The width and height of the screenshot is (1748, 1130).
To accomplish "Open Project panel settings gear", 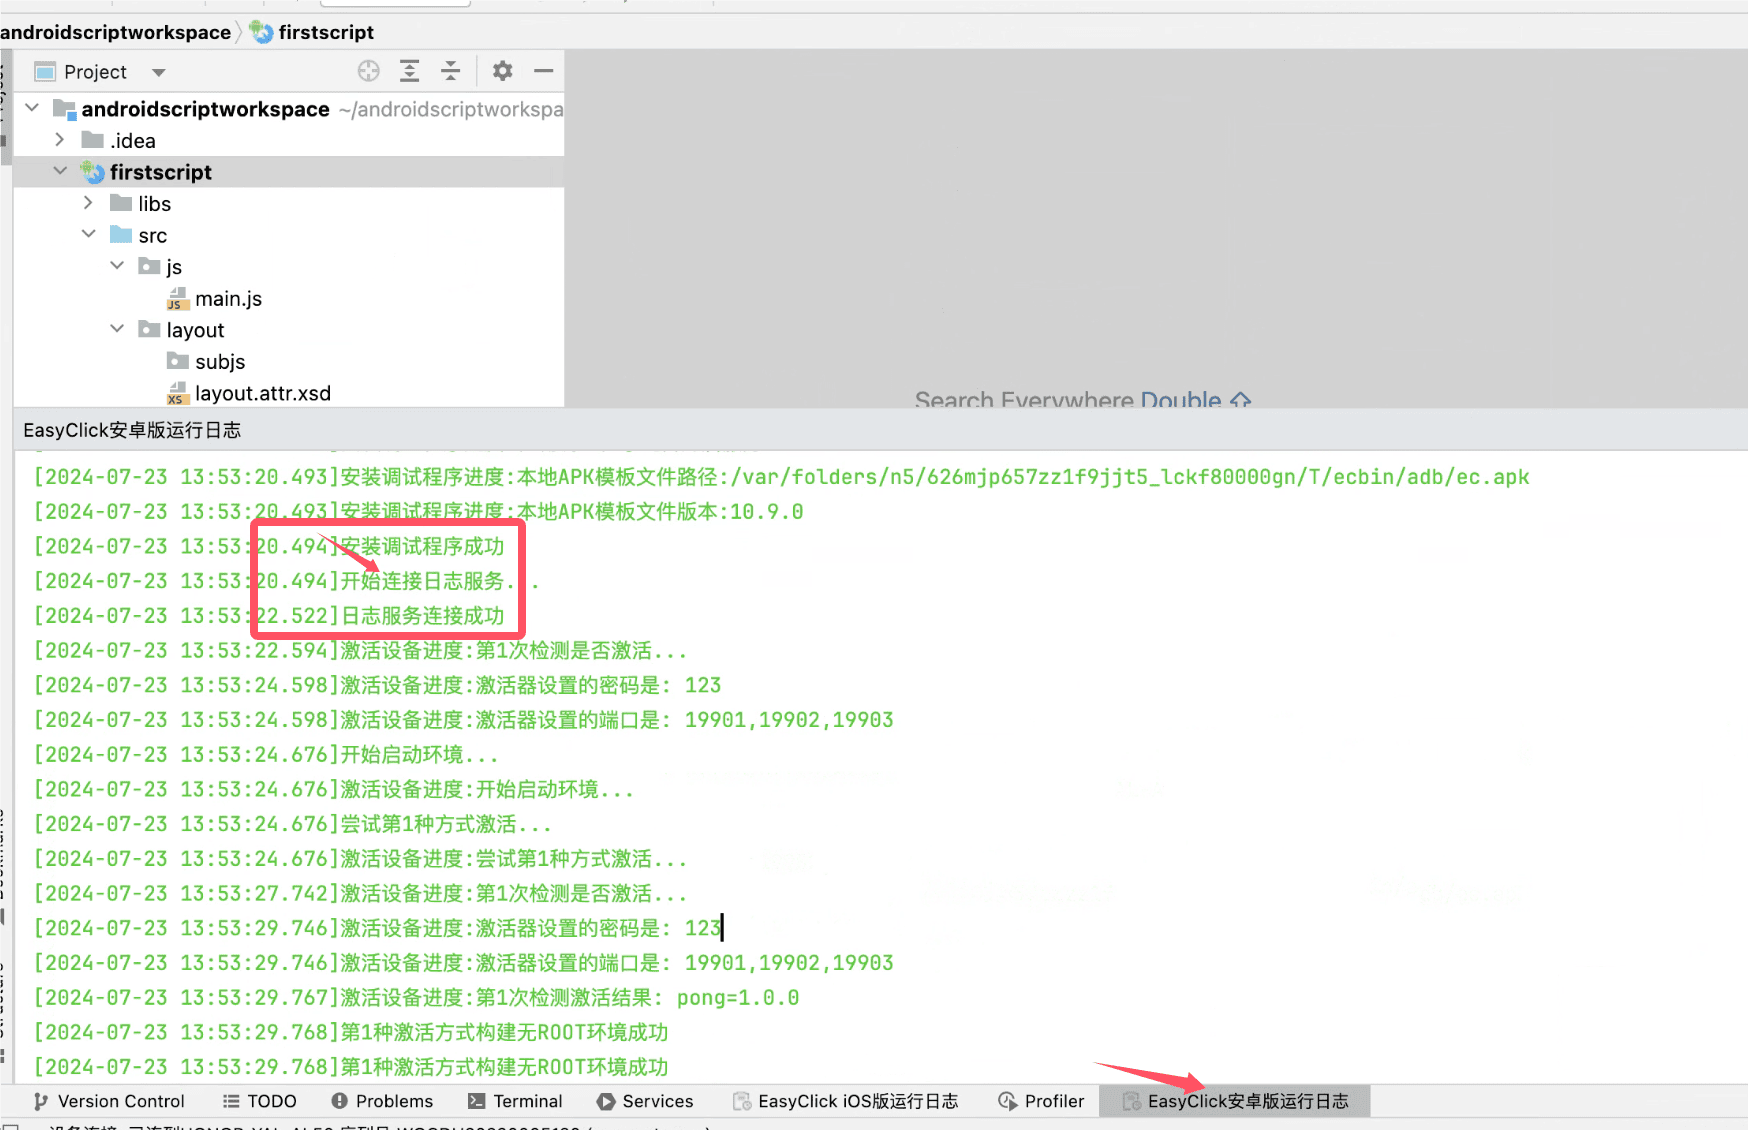I will (502, 71).
